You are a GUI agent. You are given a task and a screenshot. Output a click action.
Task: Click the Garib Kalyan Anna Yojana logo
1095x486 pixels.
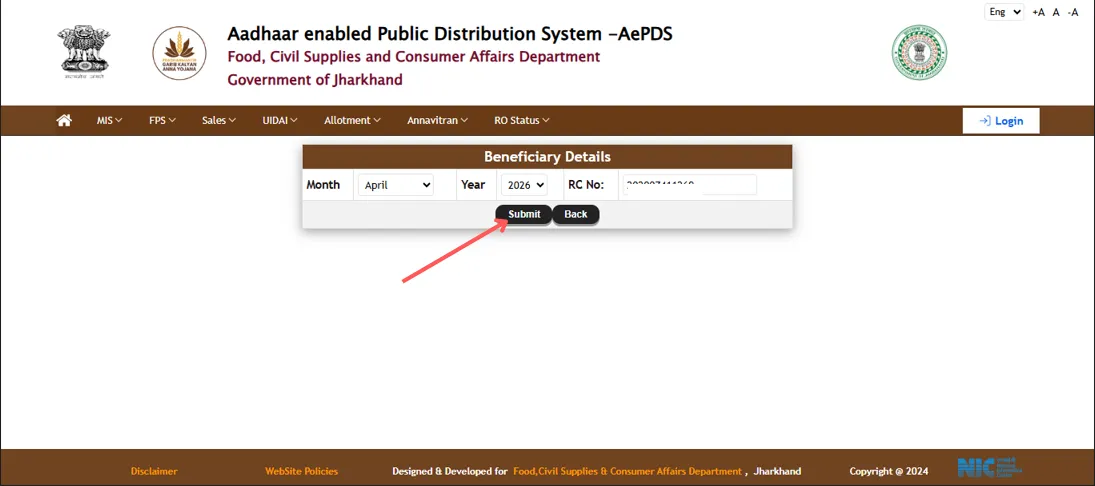pos(179,53)
